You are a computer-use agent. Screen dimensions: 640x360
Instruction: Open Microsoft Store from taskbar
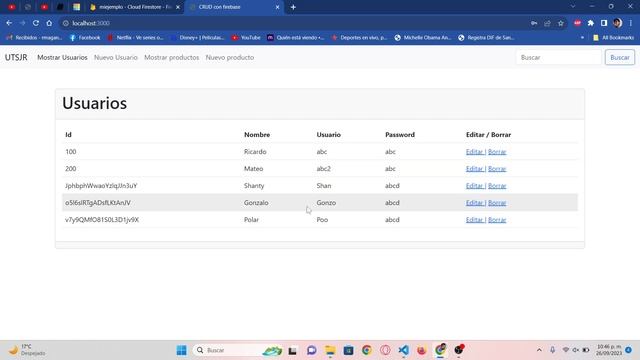pyautogui.click(x=348, y=350)
